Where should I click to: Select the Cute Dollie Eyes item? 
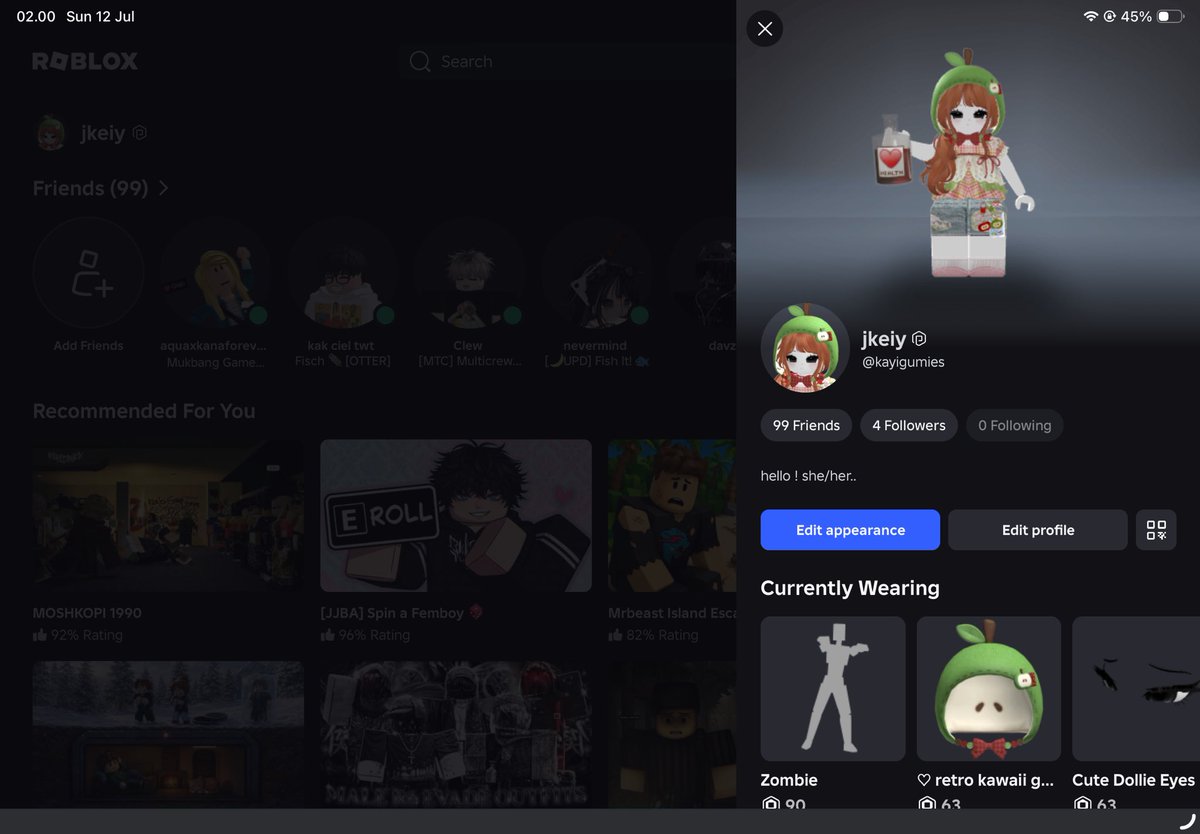(x=1136, y=689)
